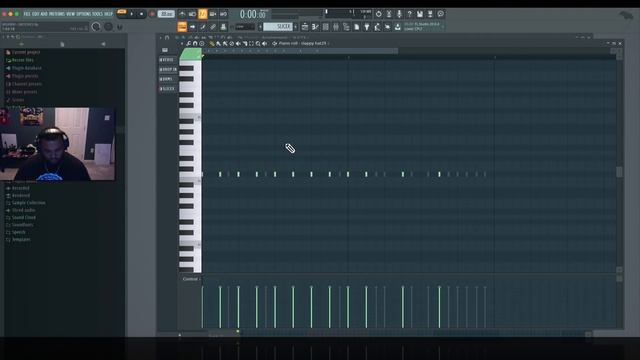Open the piano roll main menu arrow
The height and width of the screenshot is (360, 640).
(182, 43)
